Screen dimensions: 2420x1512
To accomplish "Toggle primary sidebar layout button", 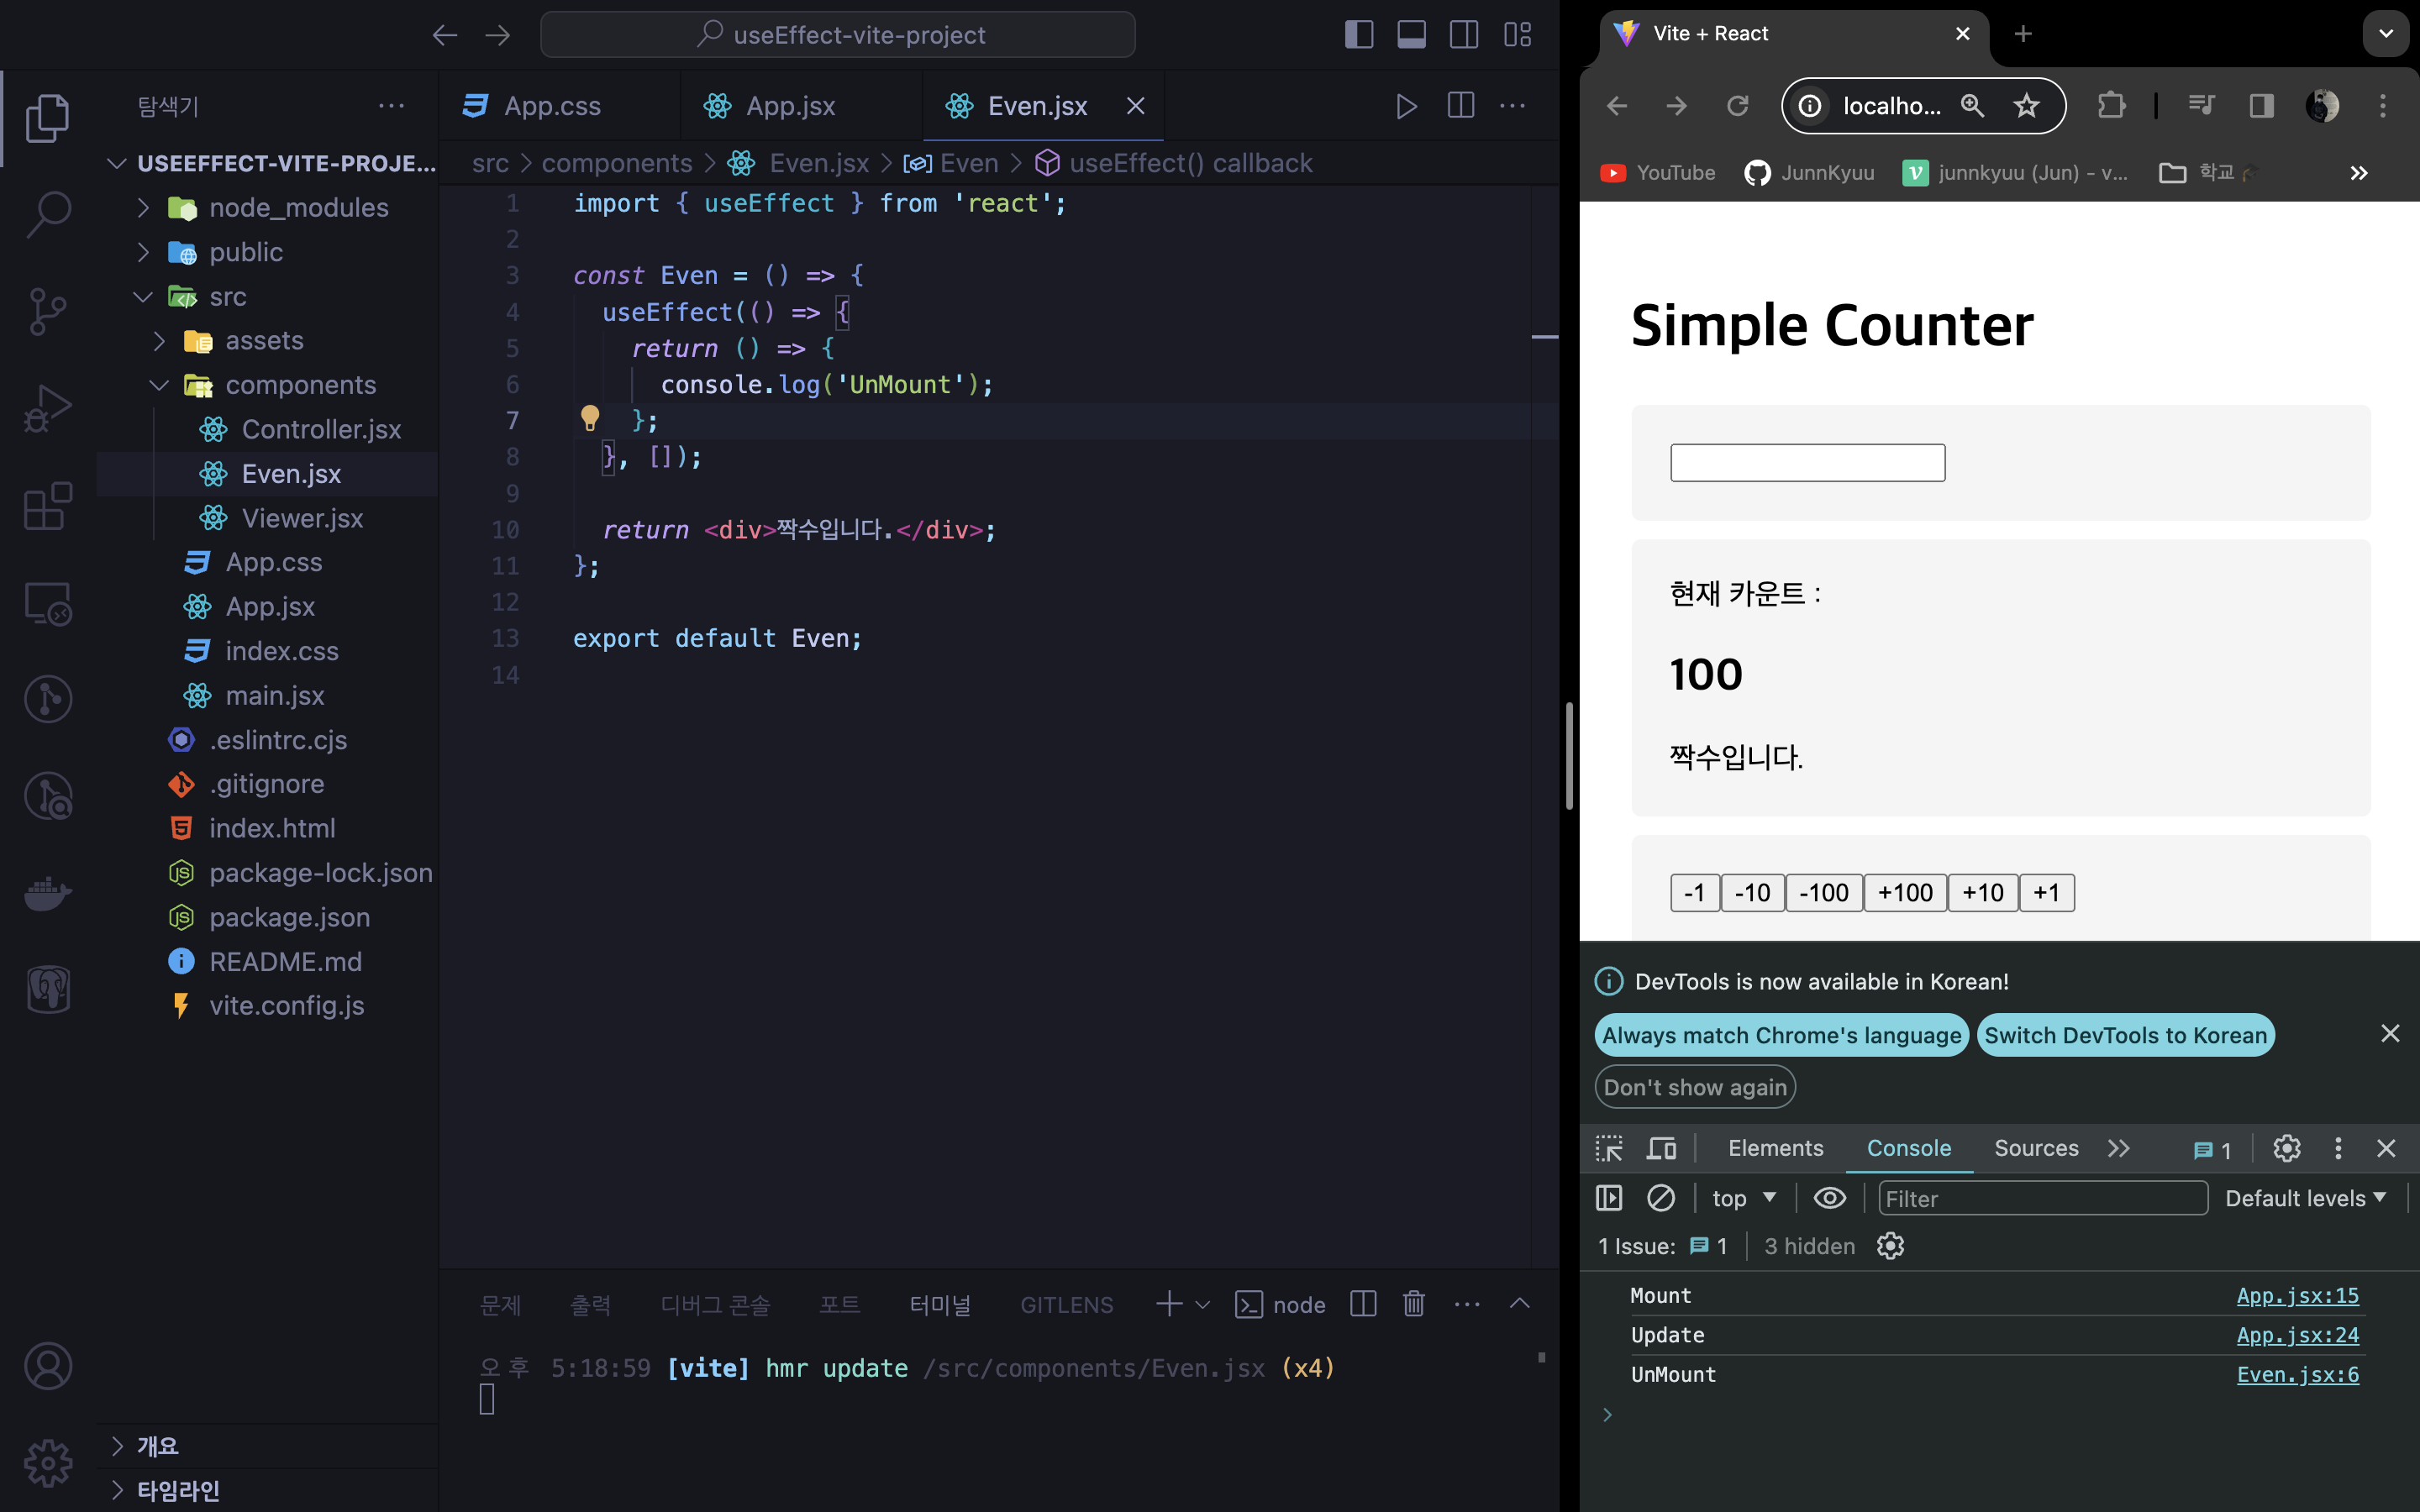I will (1359, 35).
